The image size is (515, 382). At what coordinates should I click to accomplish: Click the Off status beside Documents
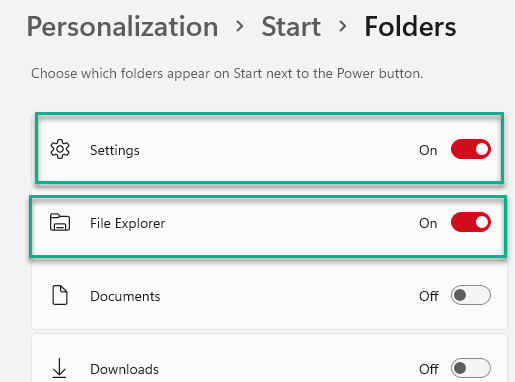click(429, 296)
